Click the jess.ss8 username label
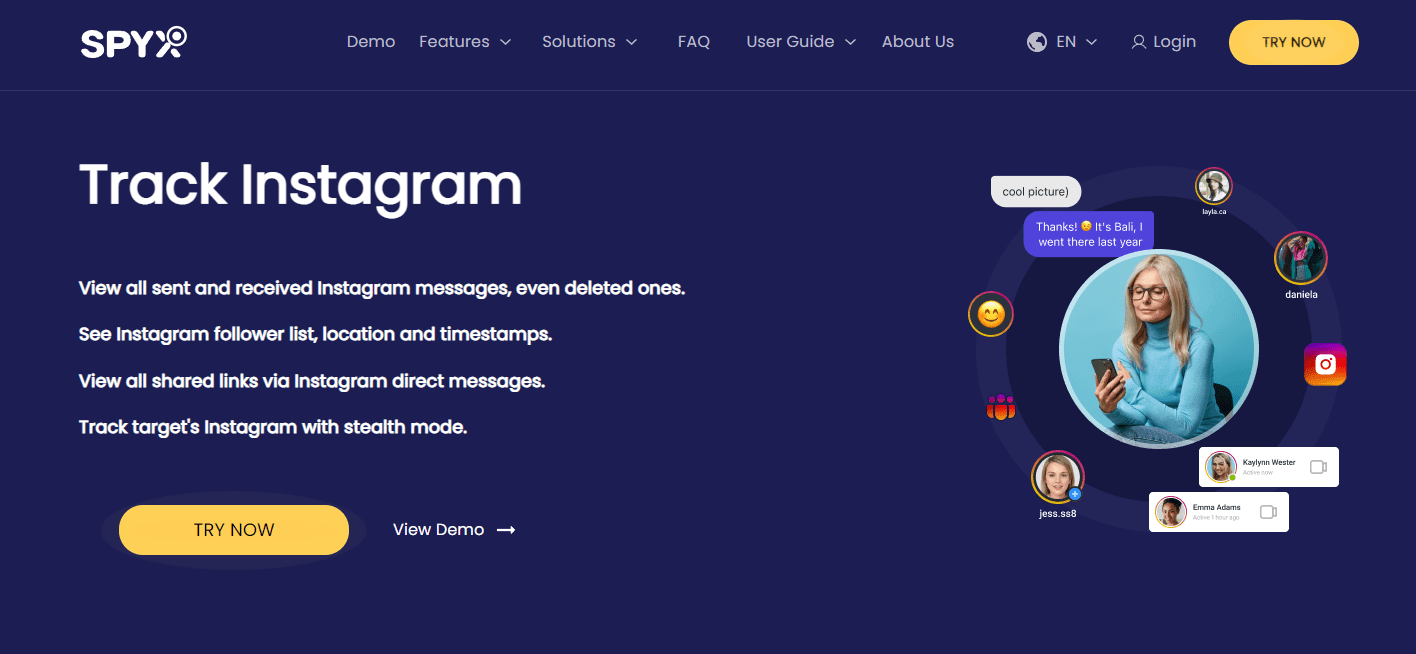This screenshot has width=1416, height=654. click(1058, 514)
